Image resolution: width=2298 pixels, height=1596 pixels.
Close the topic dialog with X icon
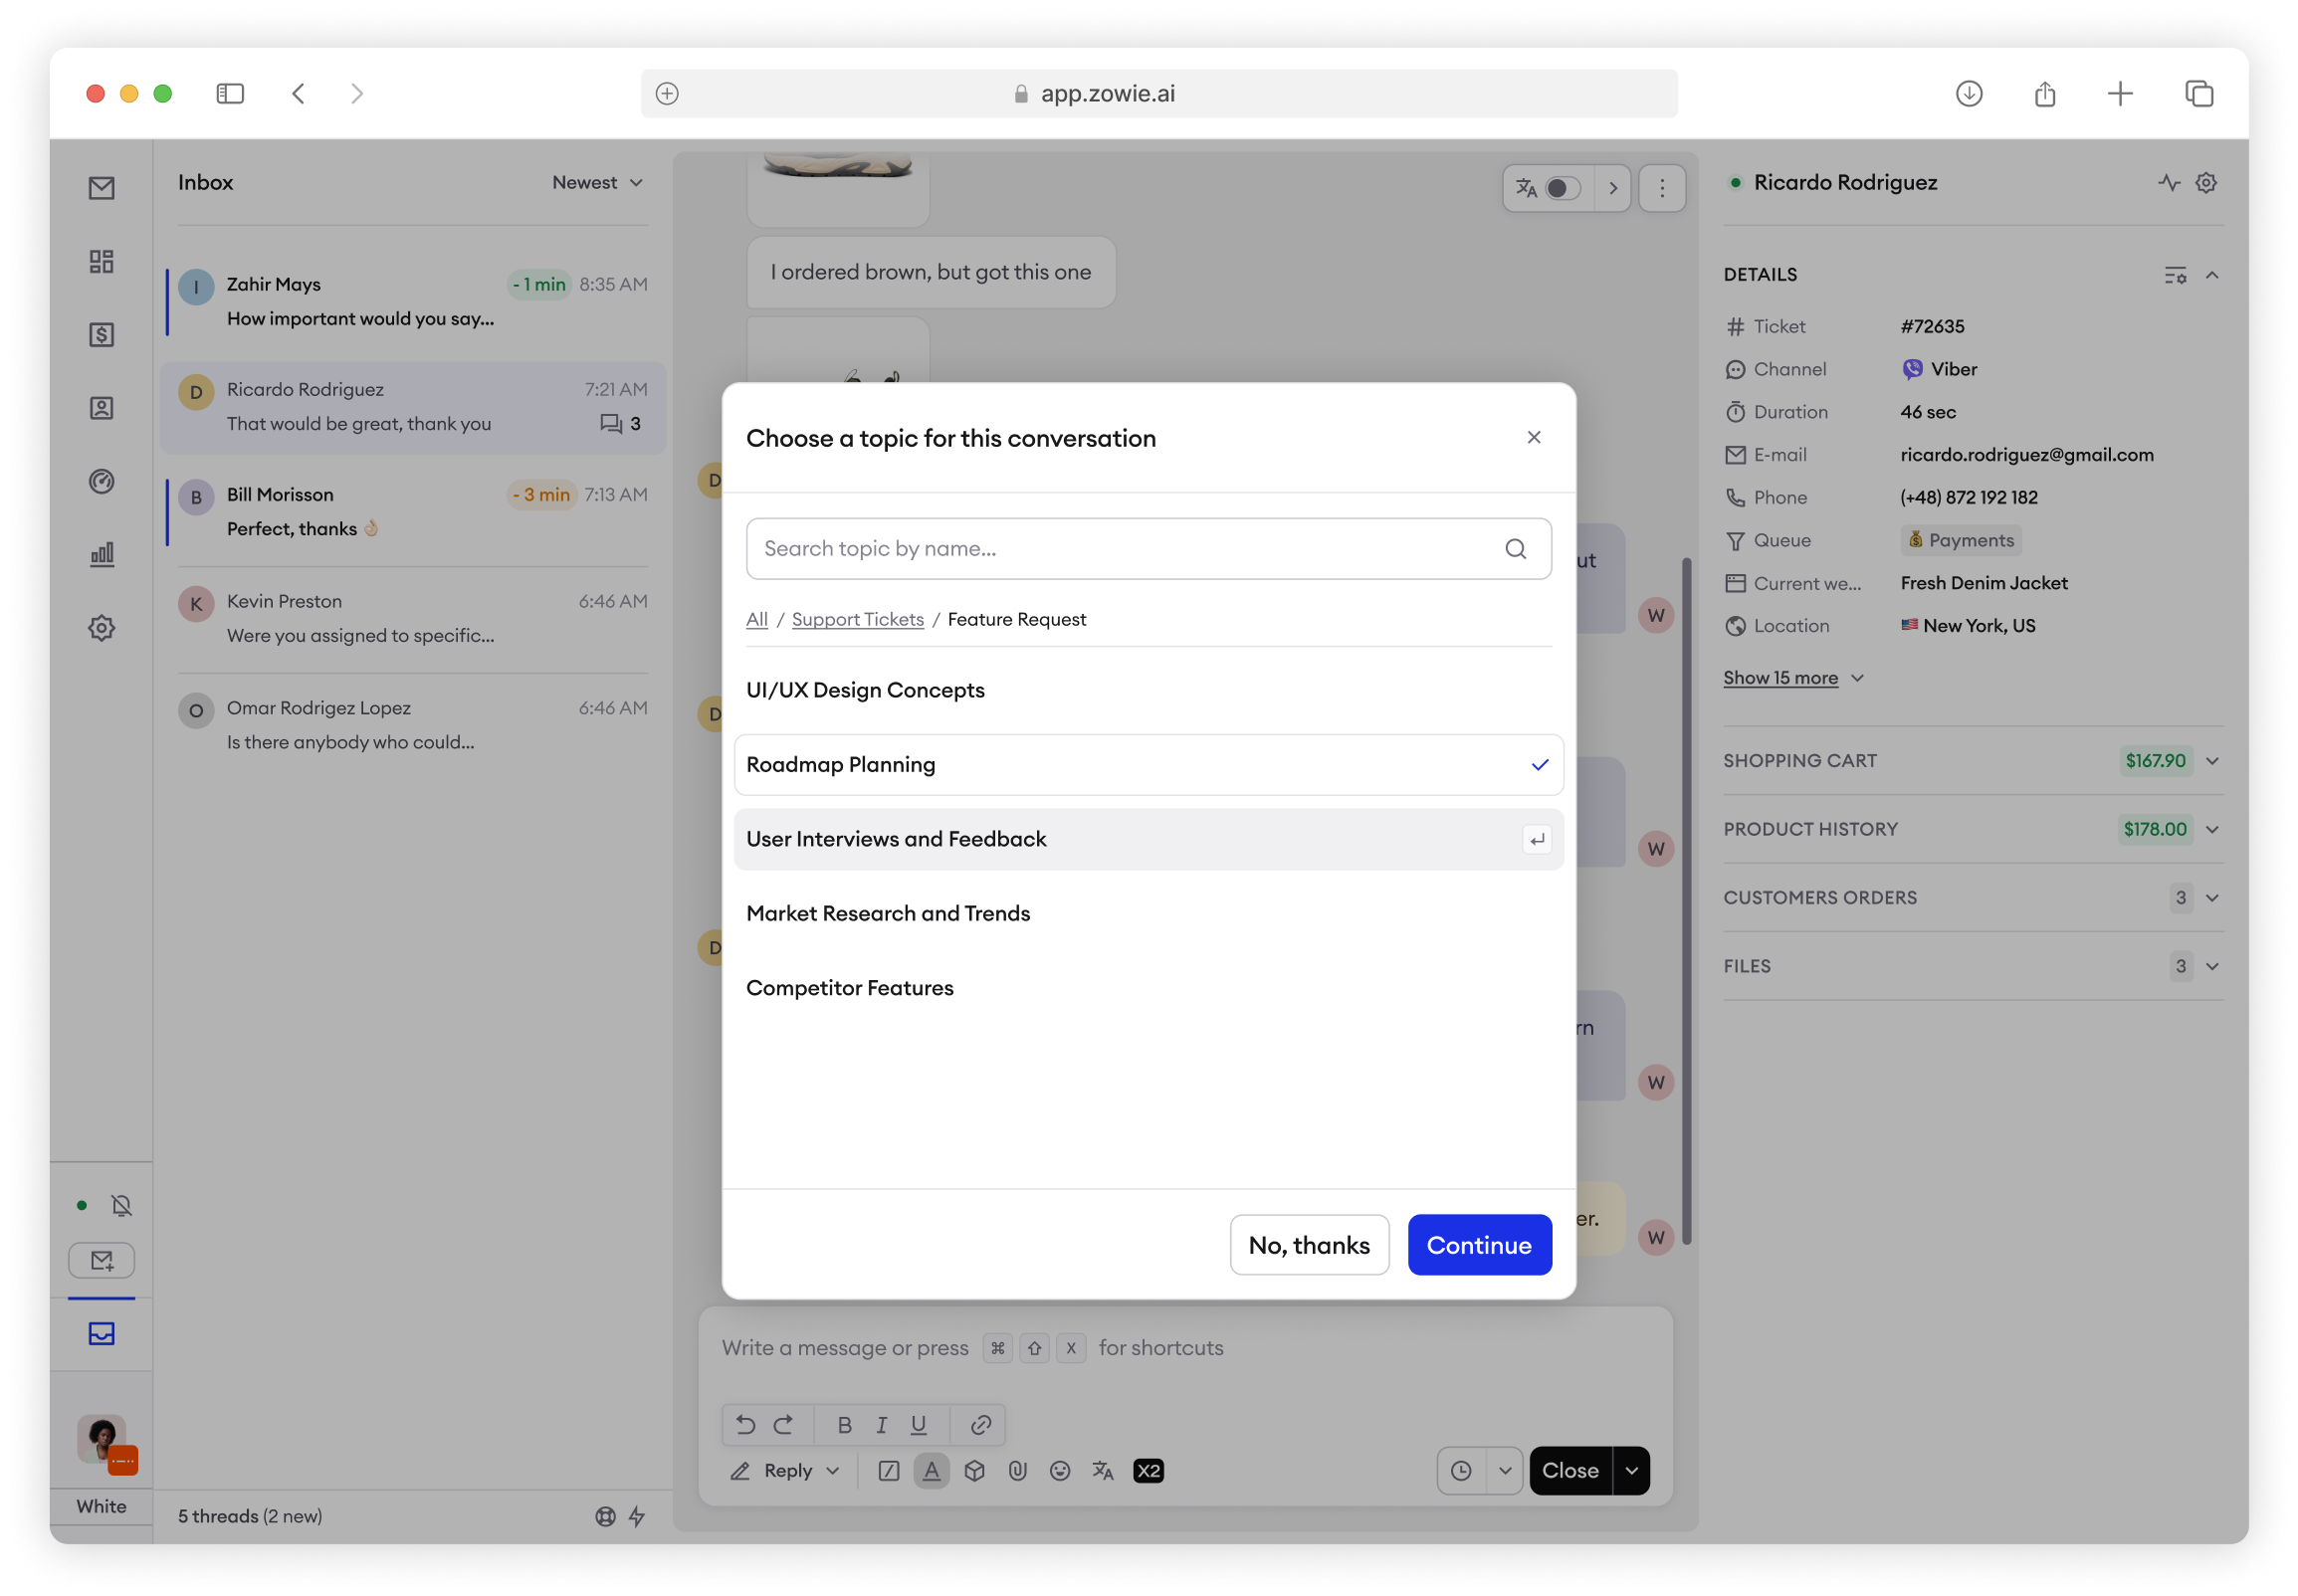(x=1533, y=437)
